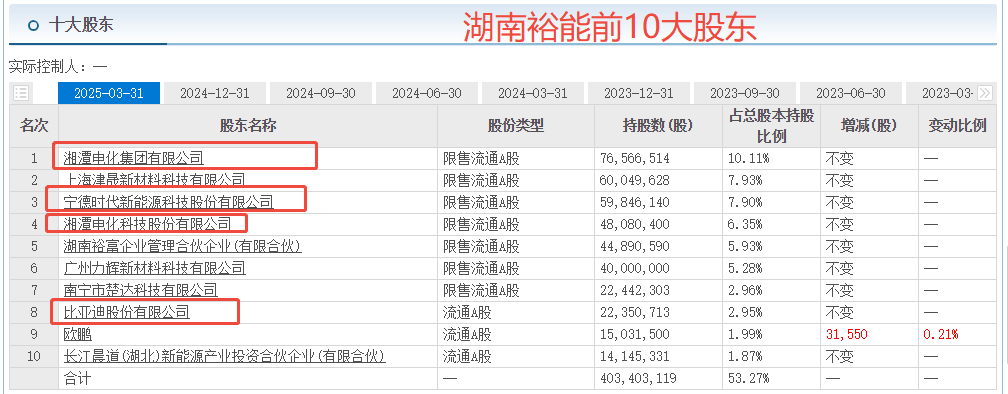Open link 长江晨道(湖北)新能源产业投资合伙企业
1008x394 pixels.
click(x=224, y=356)
